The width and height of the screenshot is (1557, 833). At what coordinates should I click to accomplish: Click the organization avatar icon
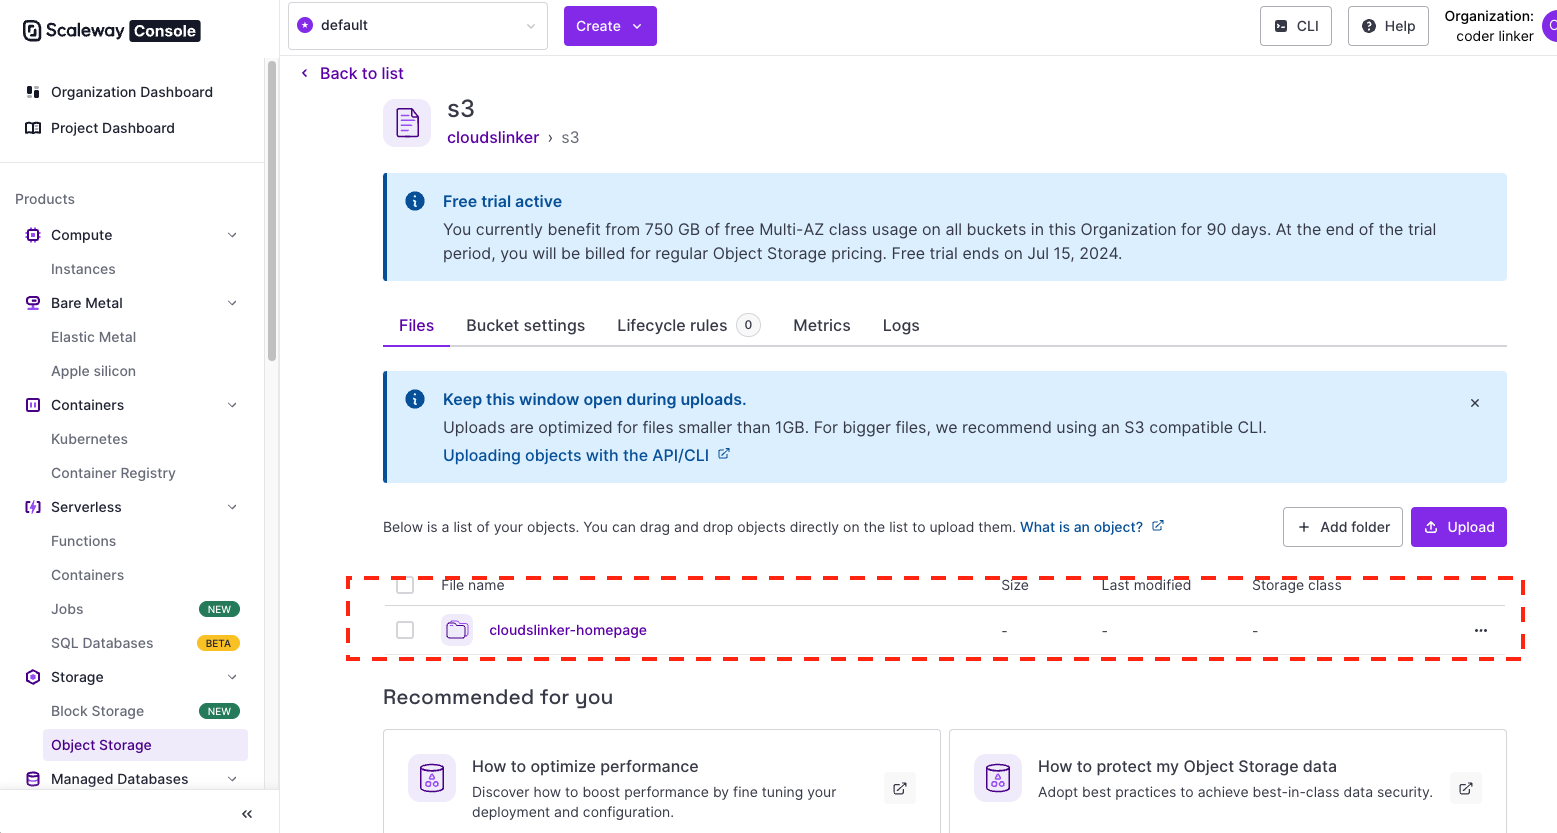tap(1550, 26)
